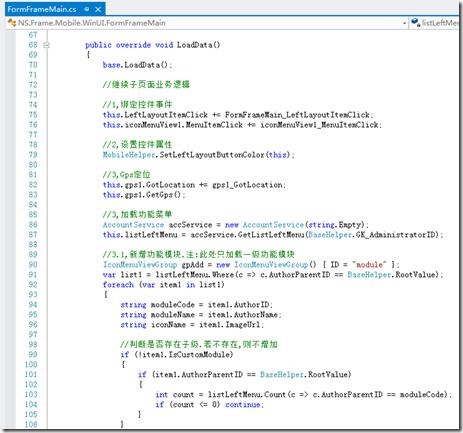Click line number 106 in the gutter
This screenshot has width=463, height=433.
point(31,424)
